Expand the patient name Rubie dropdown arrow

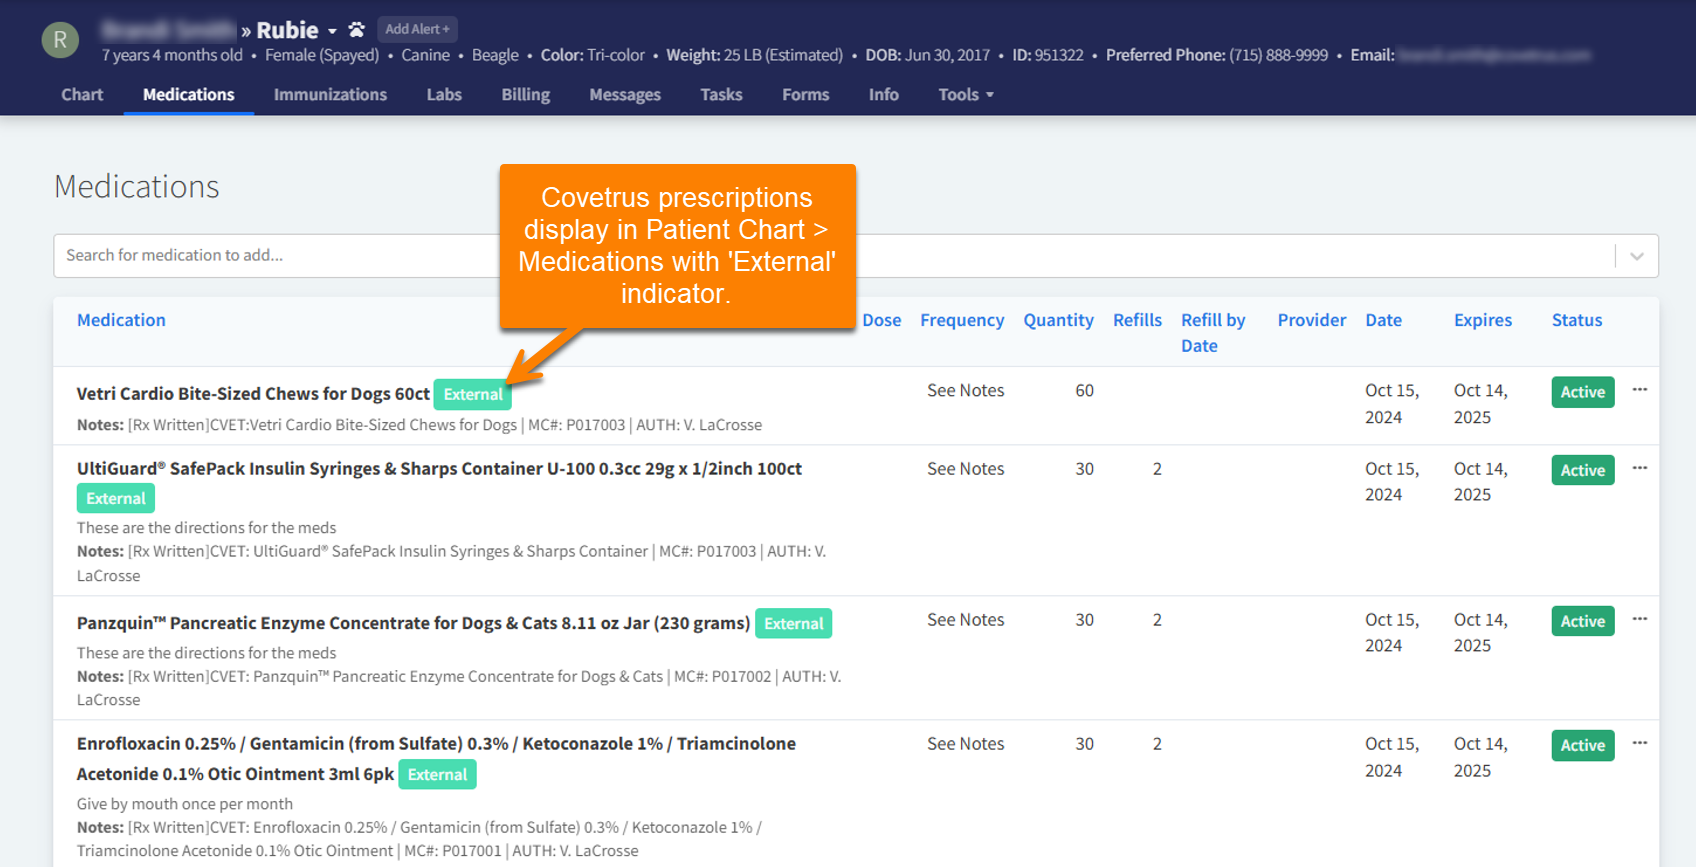pyautogui.click(x=332, y=31)
